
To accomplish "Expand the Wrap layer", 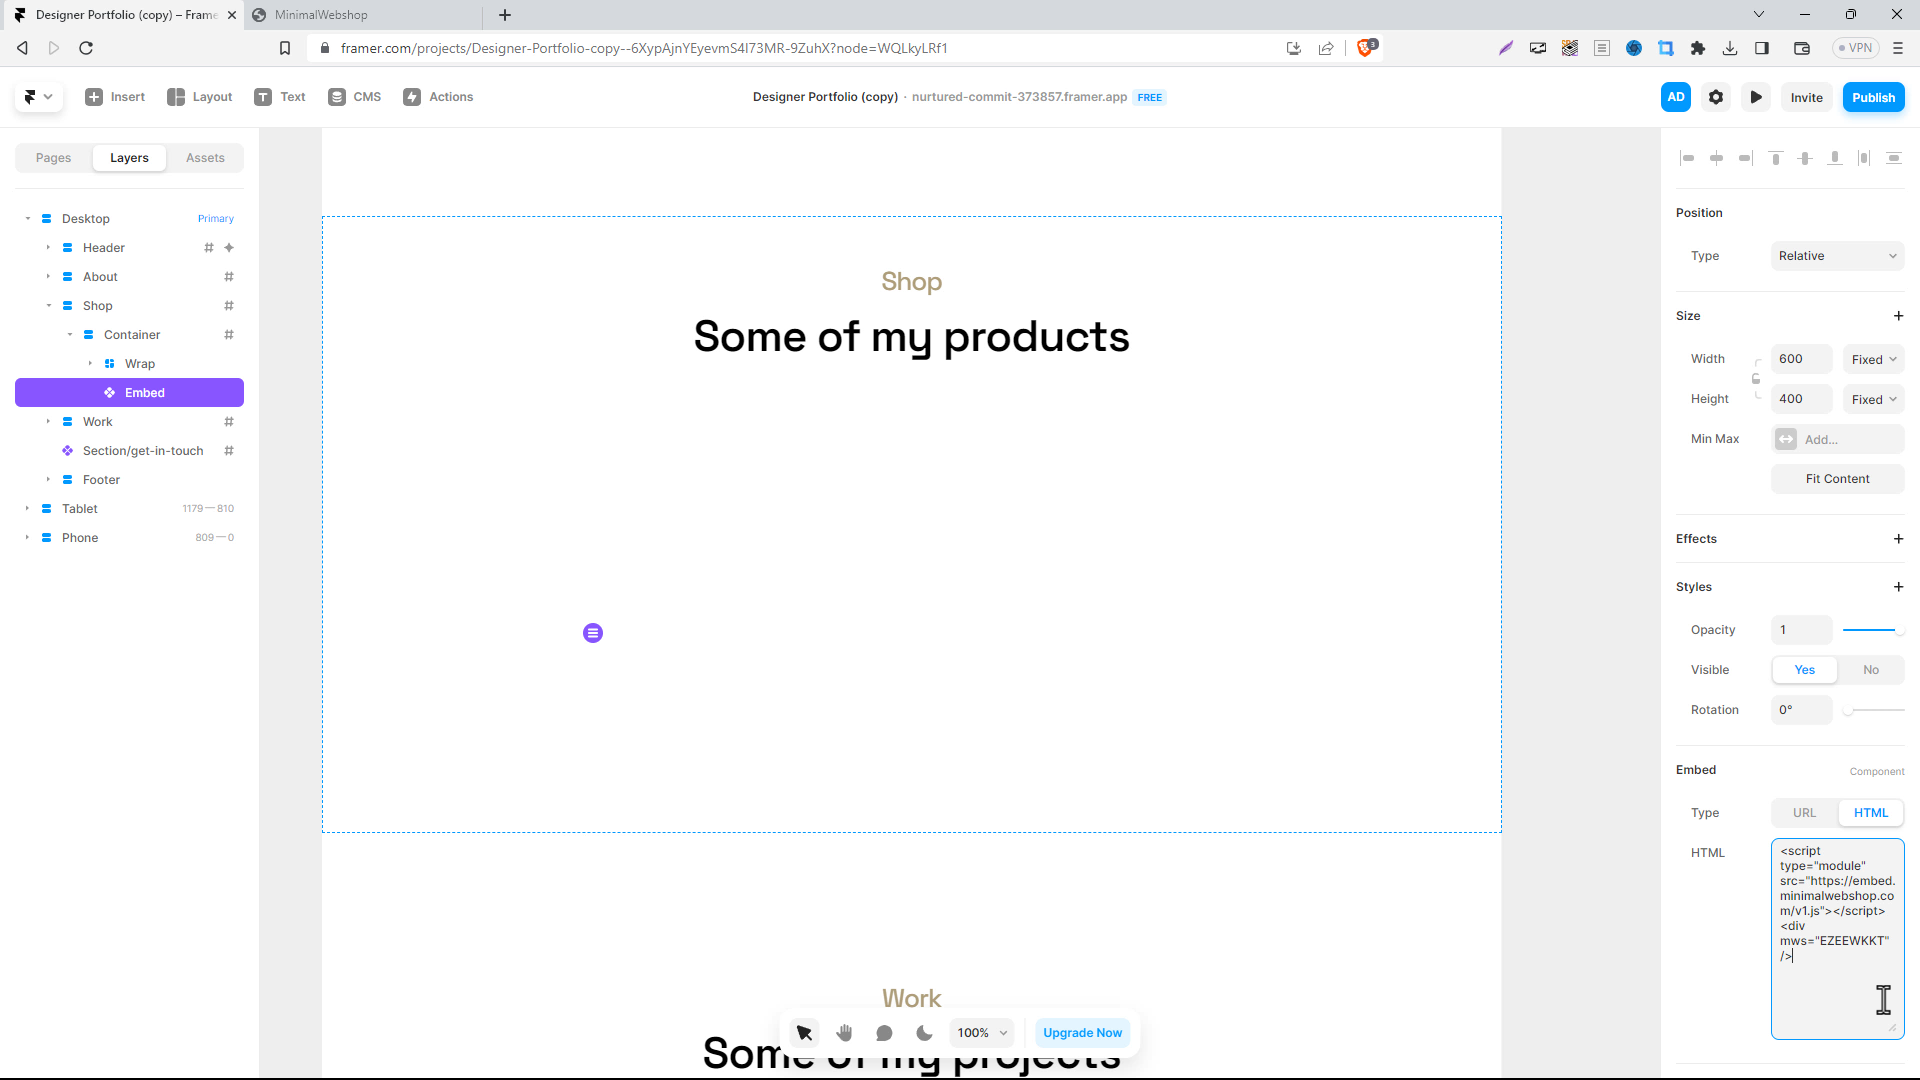I will click(x=90, y=364).
